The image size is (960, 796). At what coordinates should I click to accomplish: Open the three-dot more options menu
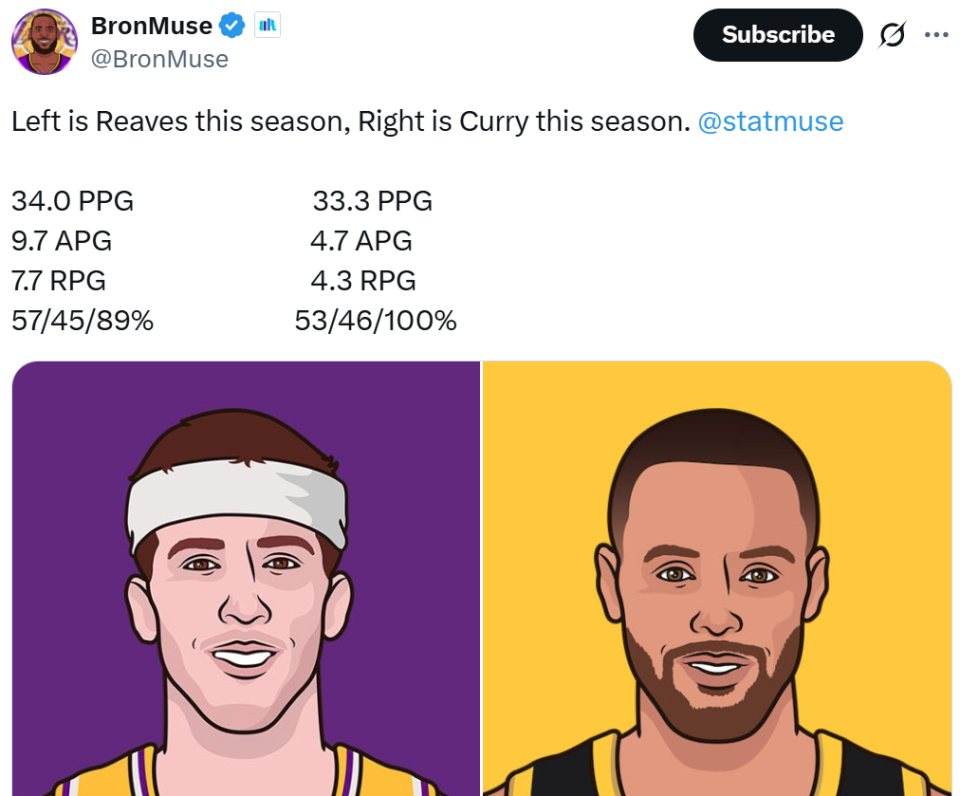936,35
